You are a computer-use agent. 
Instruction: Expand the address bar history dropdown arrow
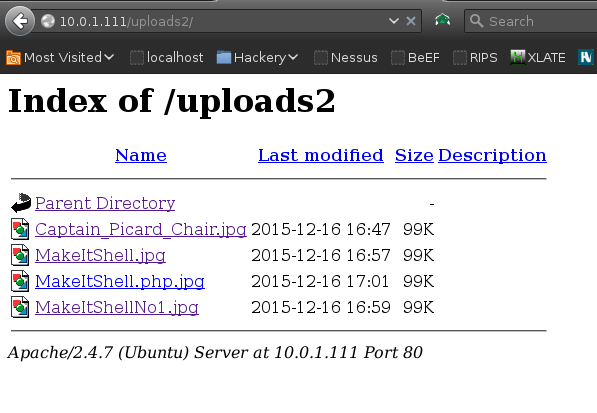point(394,21)
